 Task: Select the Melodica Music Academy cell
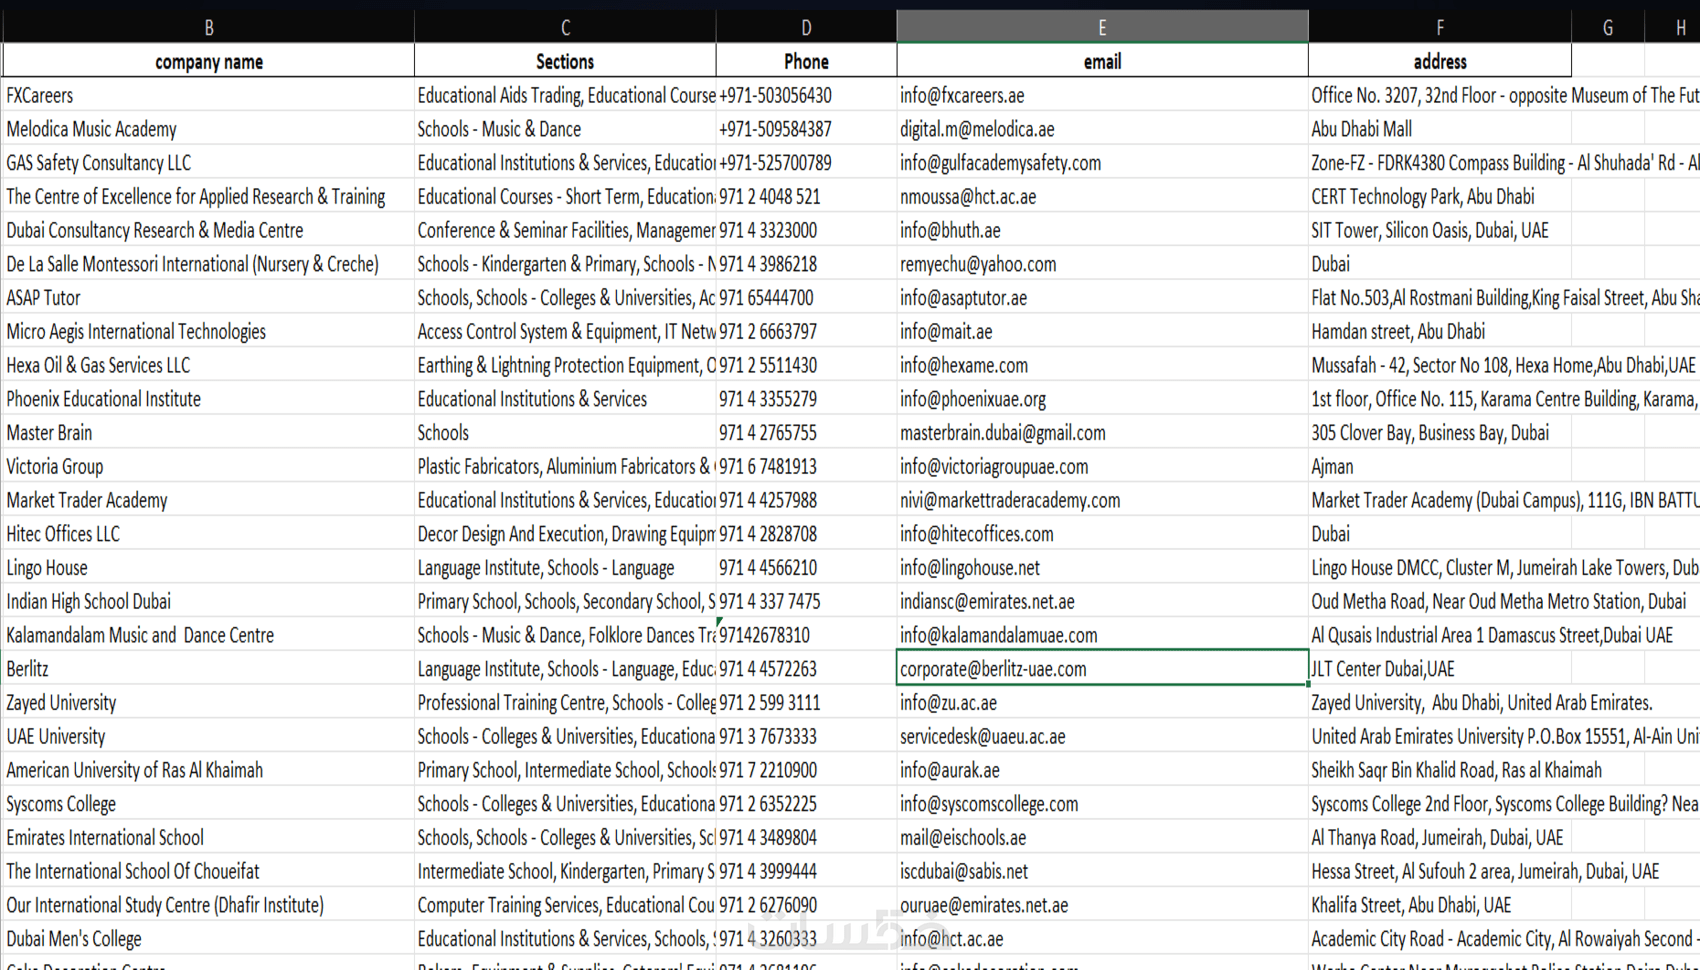coord(208,129)
